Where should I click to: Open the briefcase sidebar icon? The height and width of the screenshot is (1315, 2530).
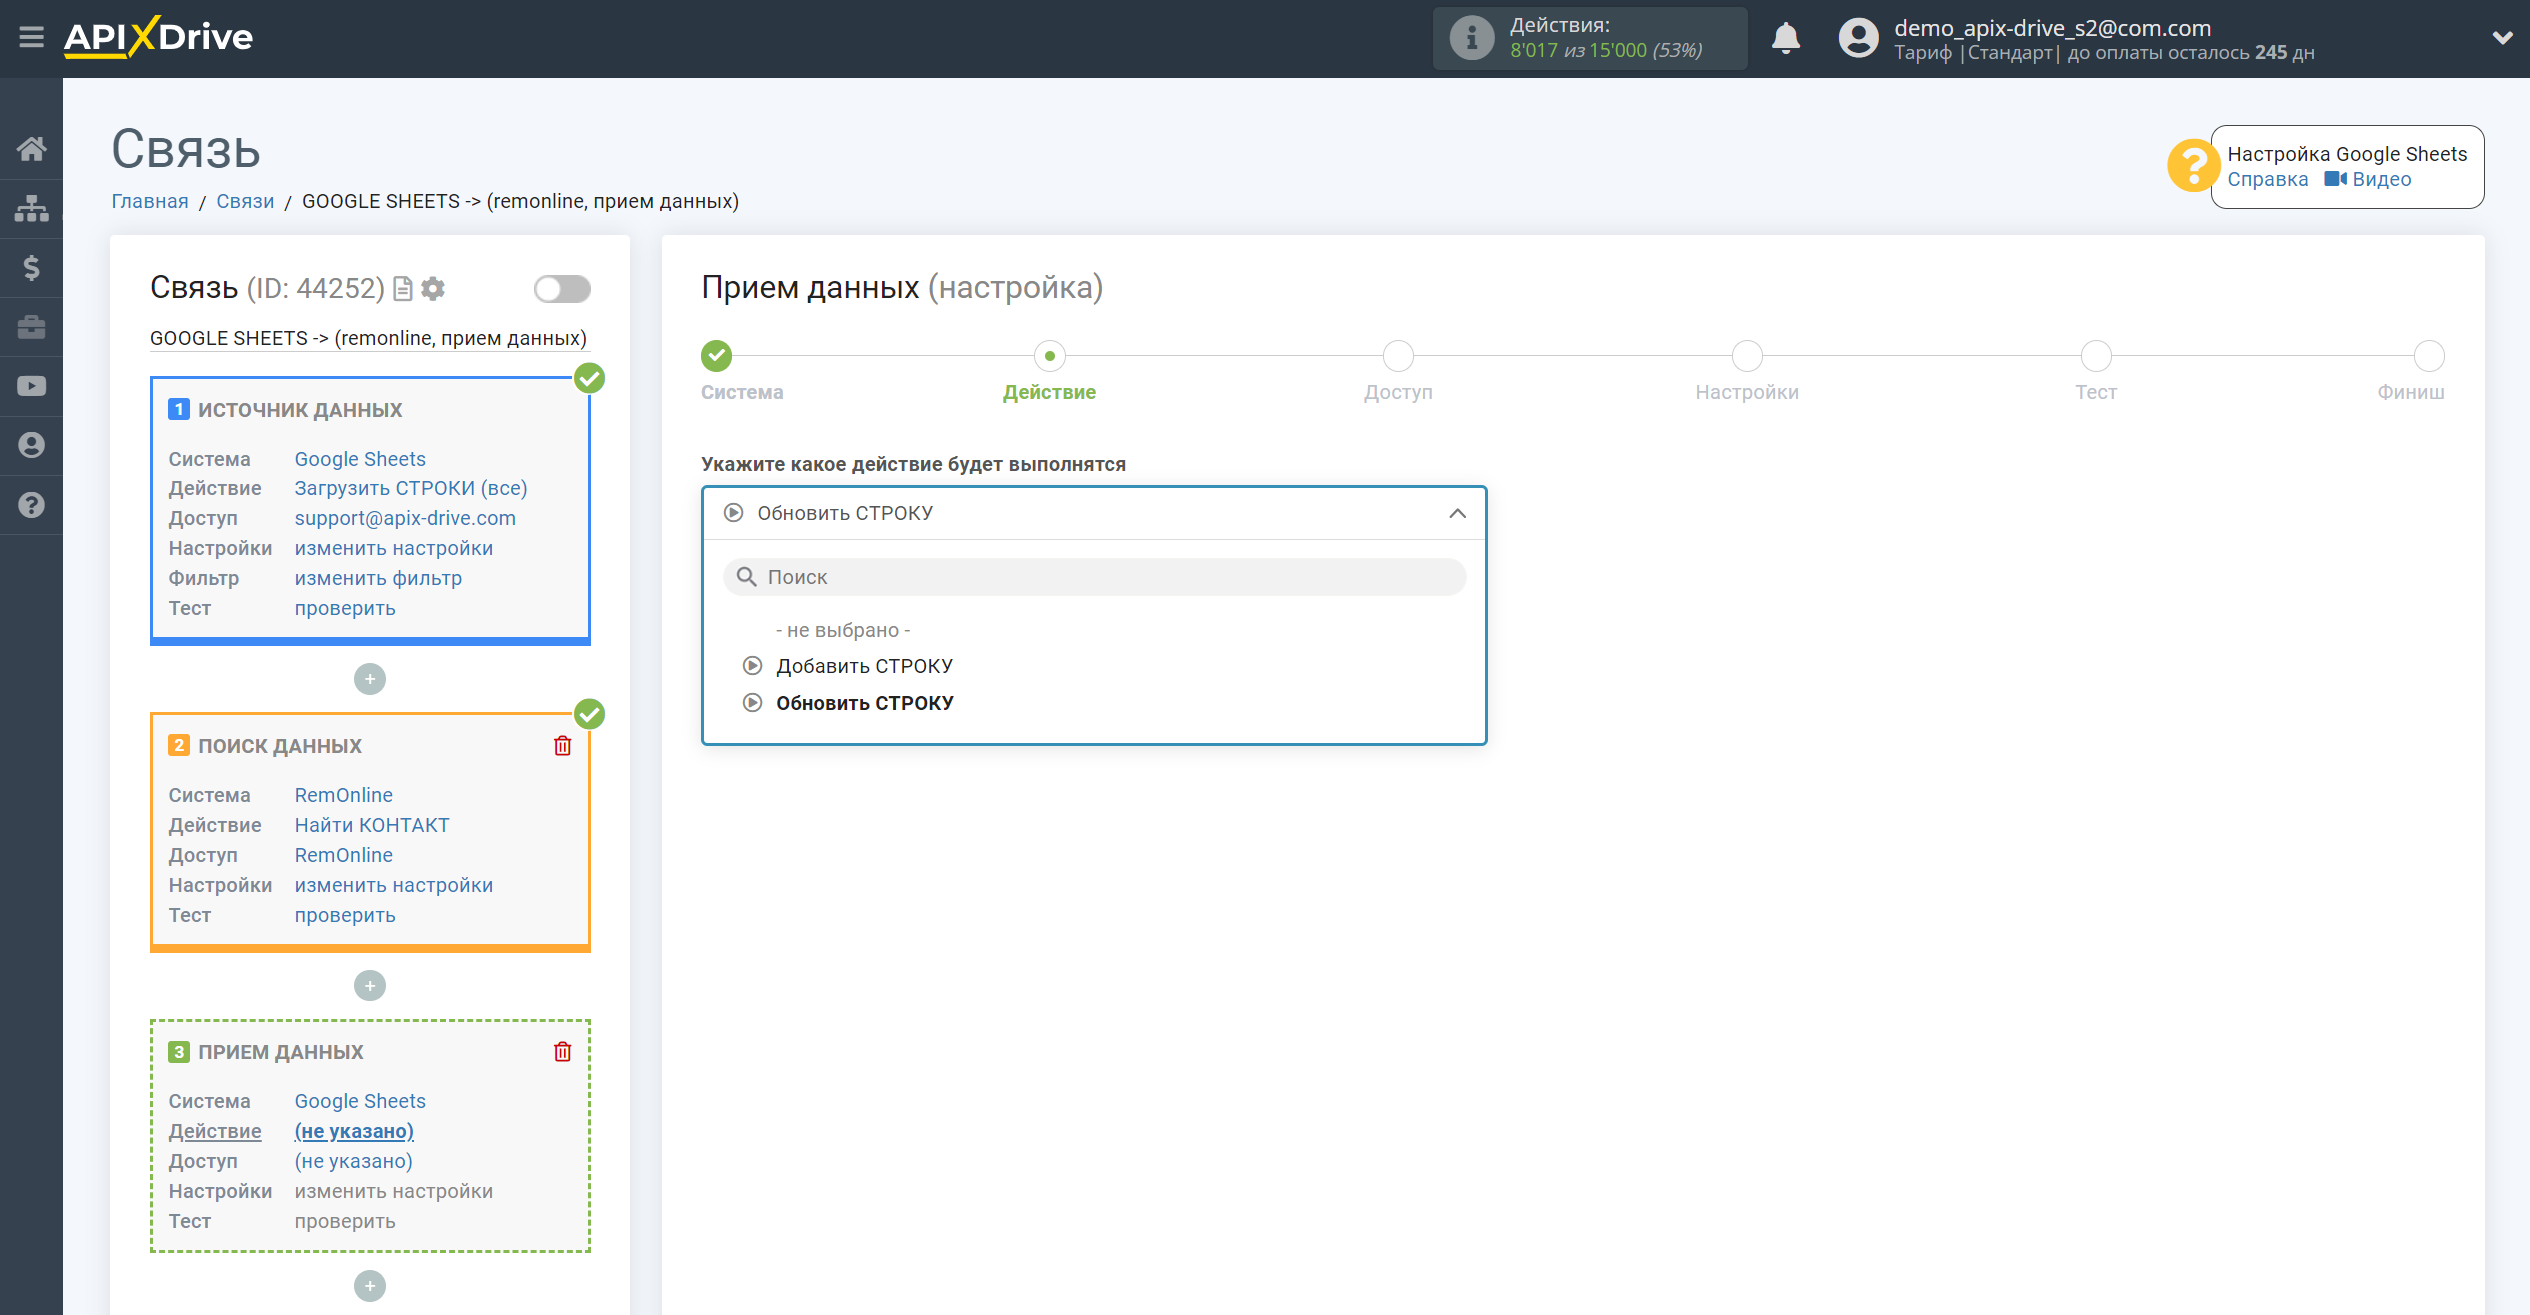[x=31, y=327]
